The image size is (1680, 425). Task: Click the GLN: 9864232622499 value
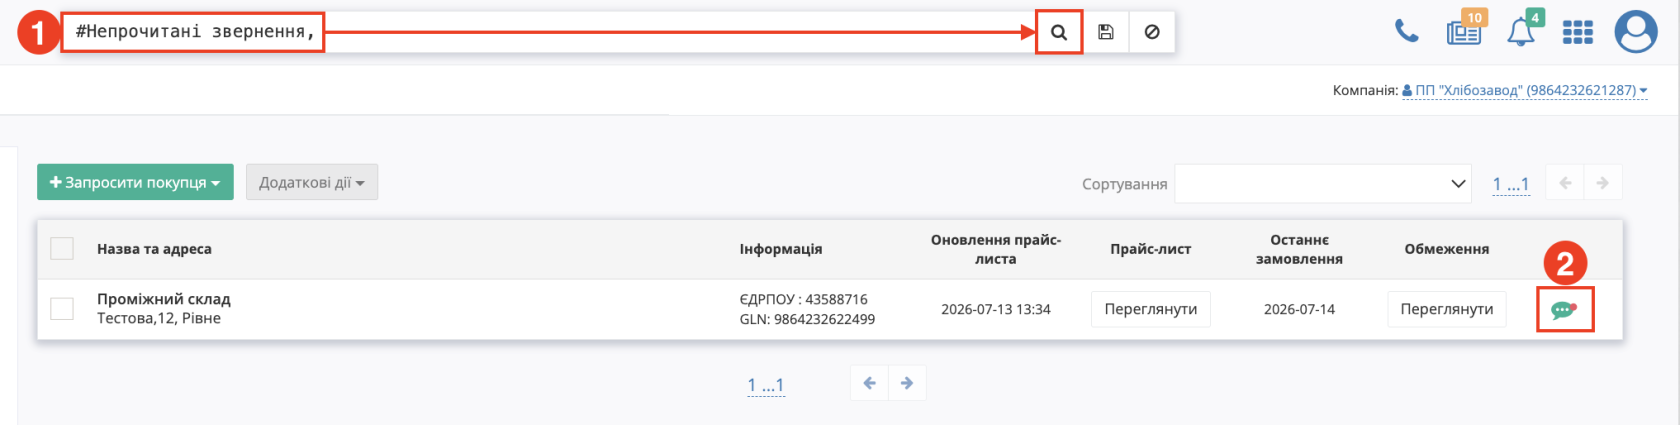[x=807, y=319]
